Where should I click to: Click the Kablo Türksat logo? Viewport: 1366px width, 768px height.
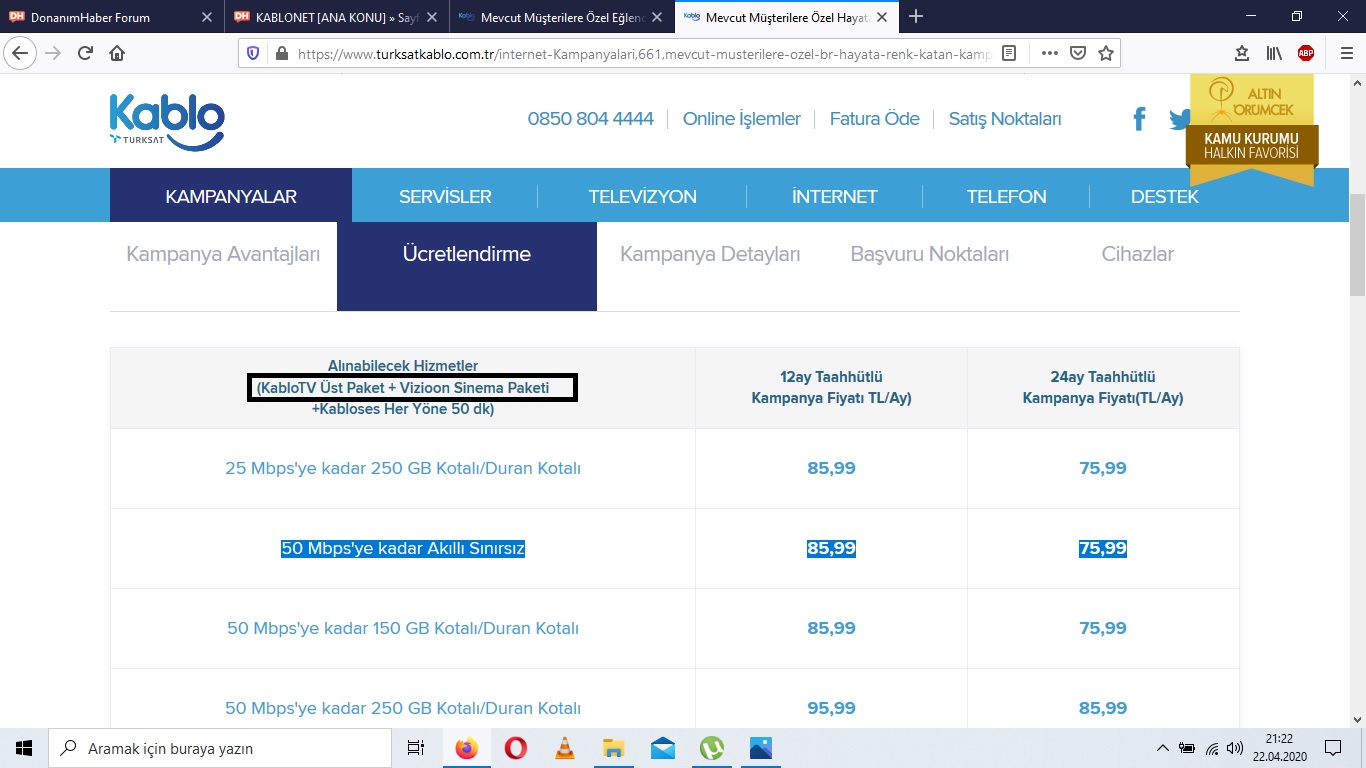[x=167, y=122]
